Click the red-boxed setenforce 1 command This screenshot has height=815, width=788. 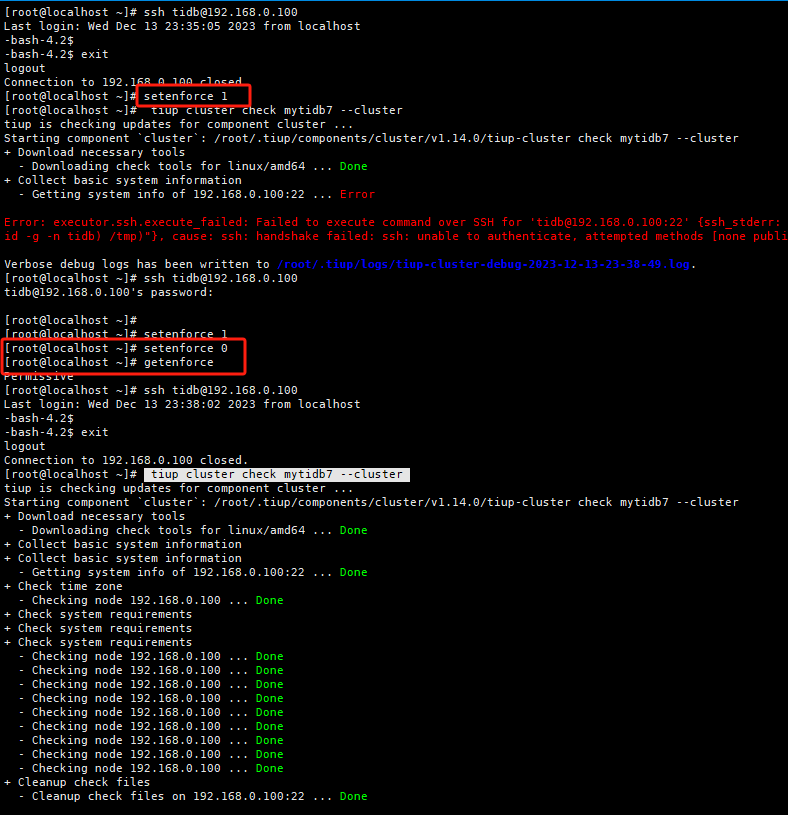tap(186, 96)
